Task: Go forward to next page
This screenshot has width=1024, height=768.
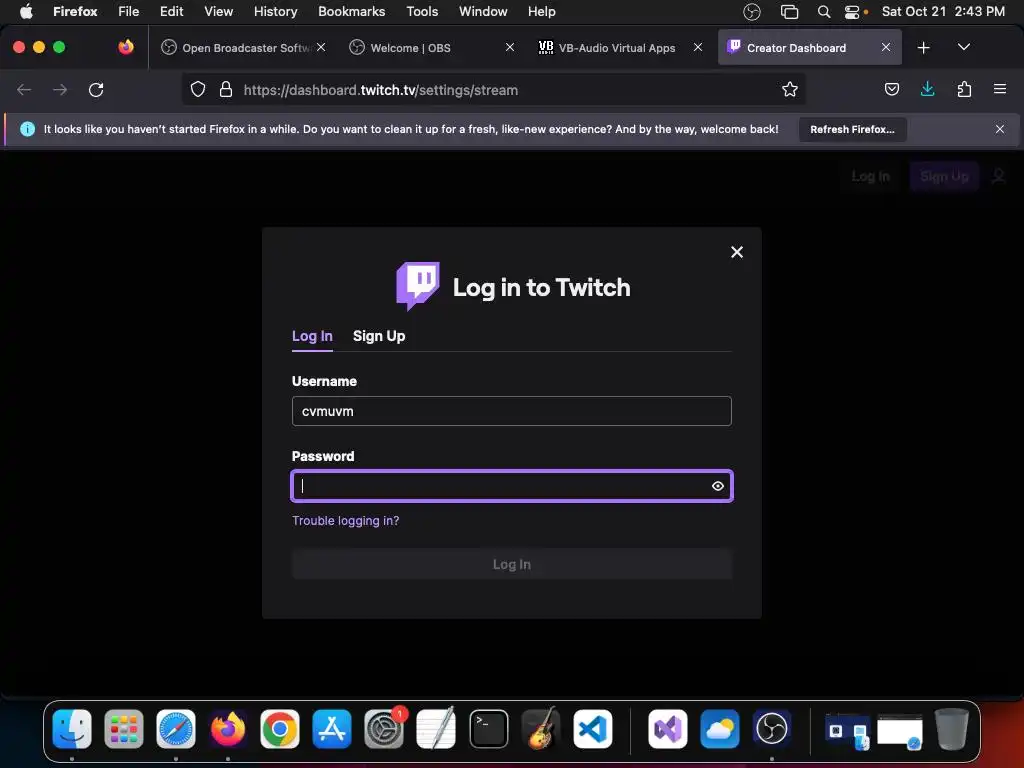Action: coord(60,89)
